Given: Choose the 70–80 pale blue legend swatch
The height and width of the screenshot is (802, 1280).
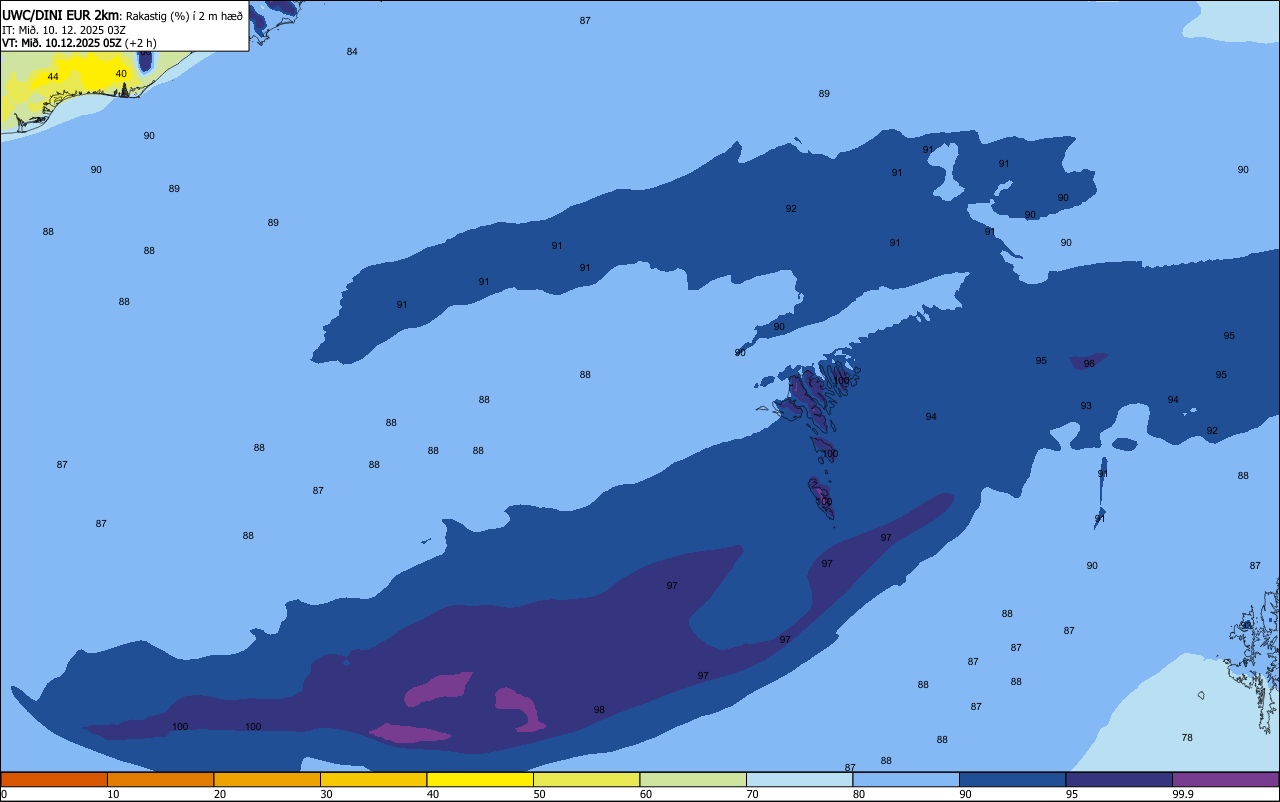Looking at the screenshot, I should (x=799, y=779).
